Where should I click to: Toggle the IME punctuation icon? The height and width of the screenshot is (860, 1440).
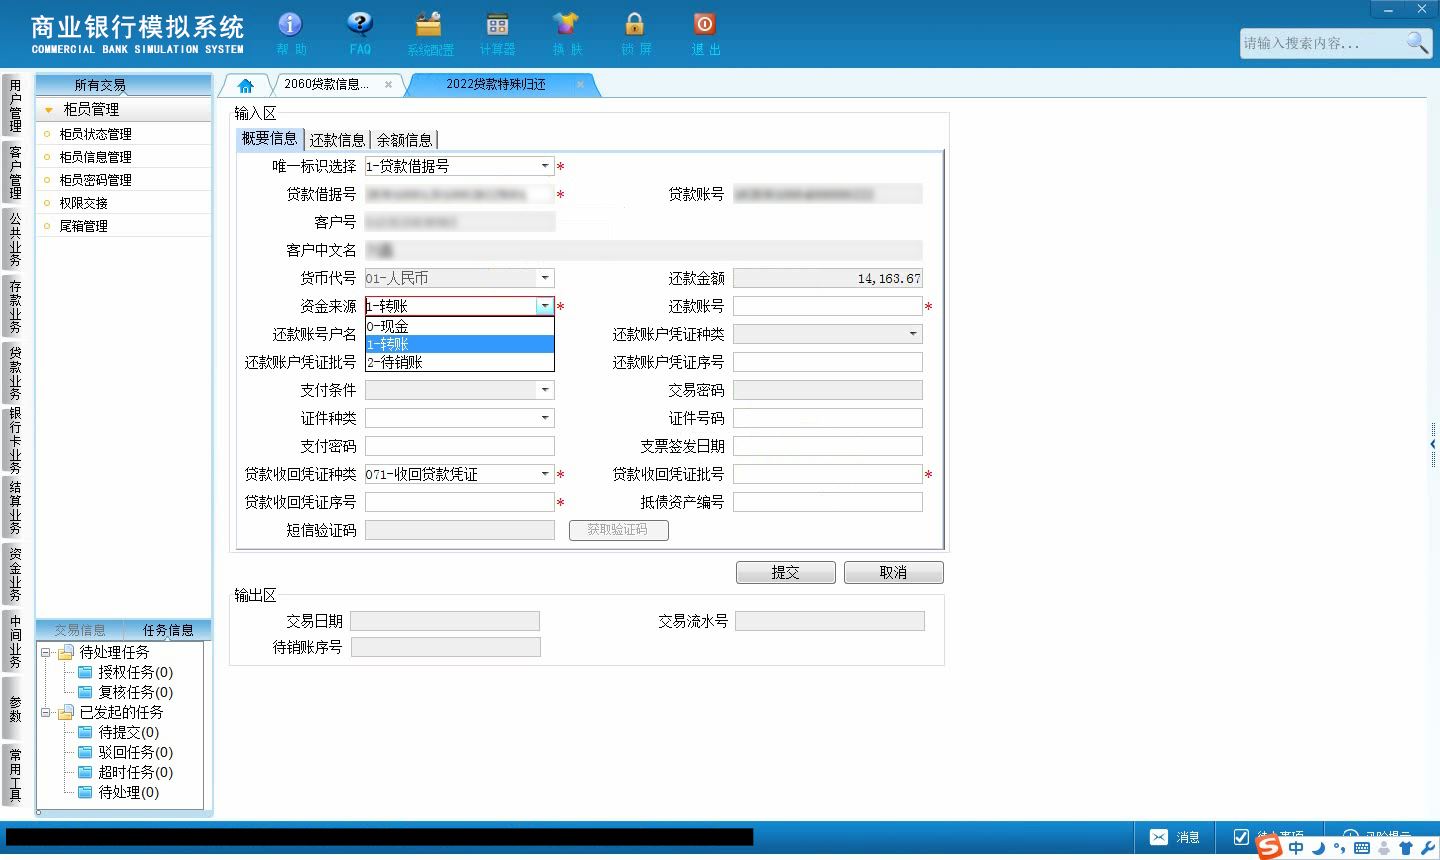coord(1339,848)
